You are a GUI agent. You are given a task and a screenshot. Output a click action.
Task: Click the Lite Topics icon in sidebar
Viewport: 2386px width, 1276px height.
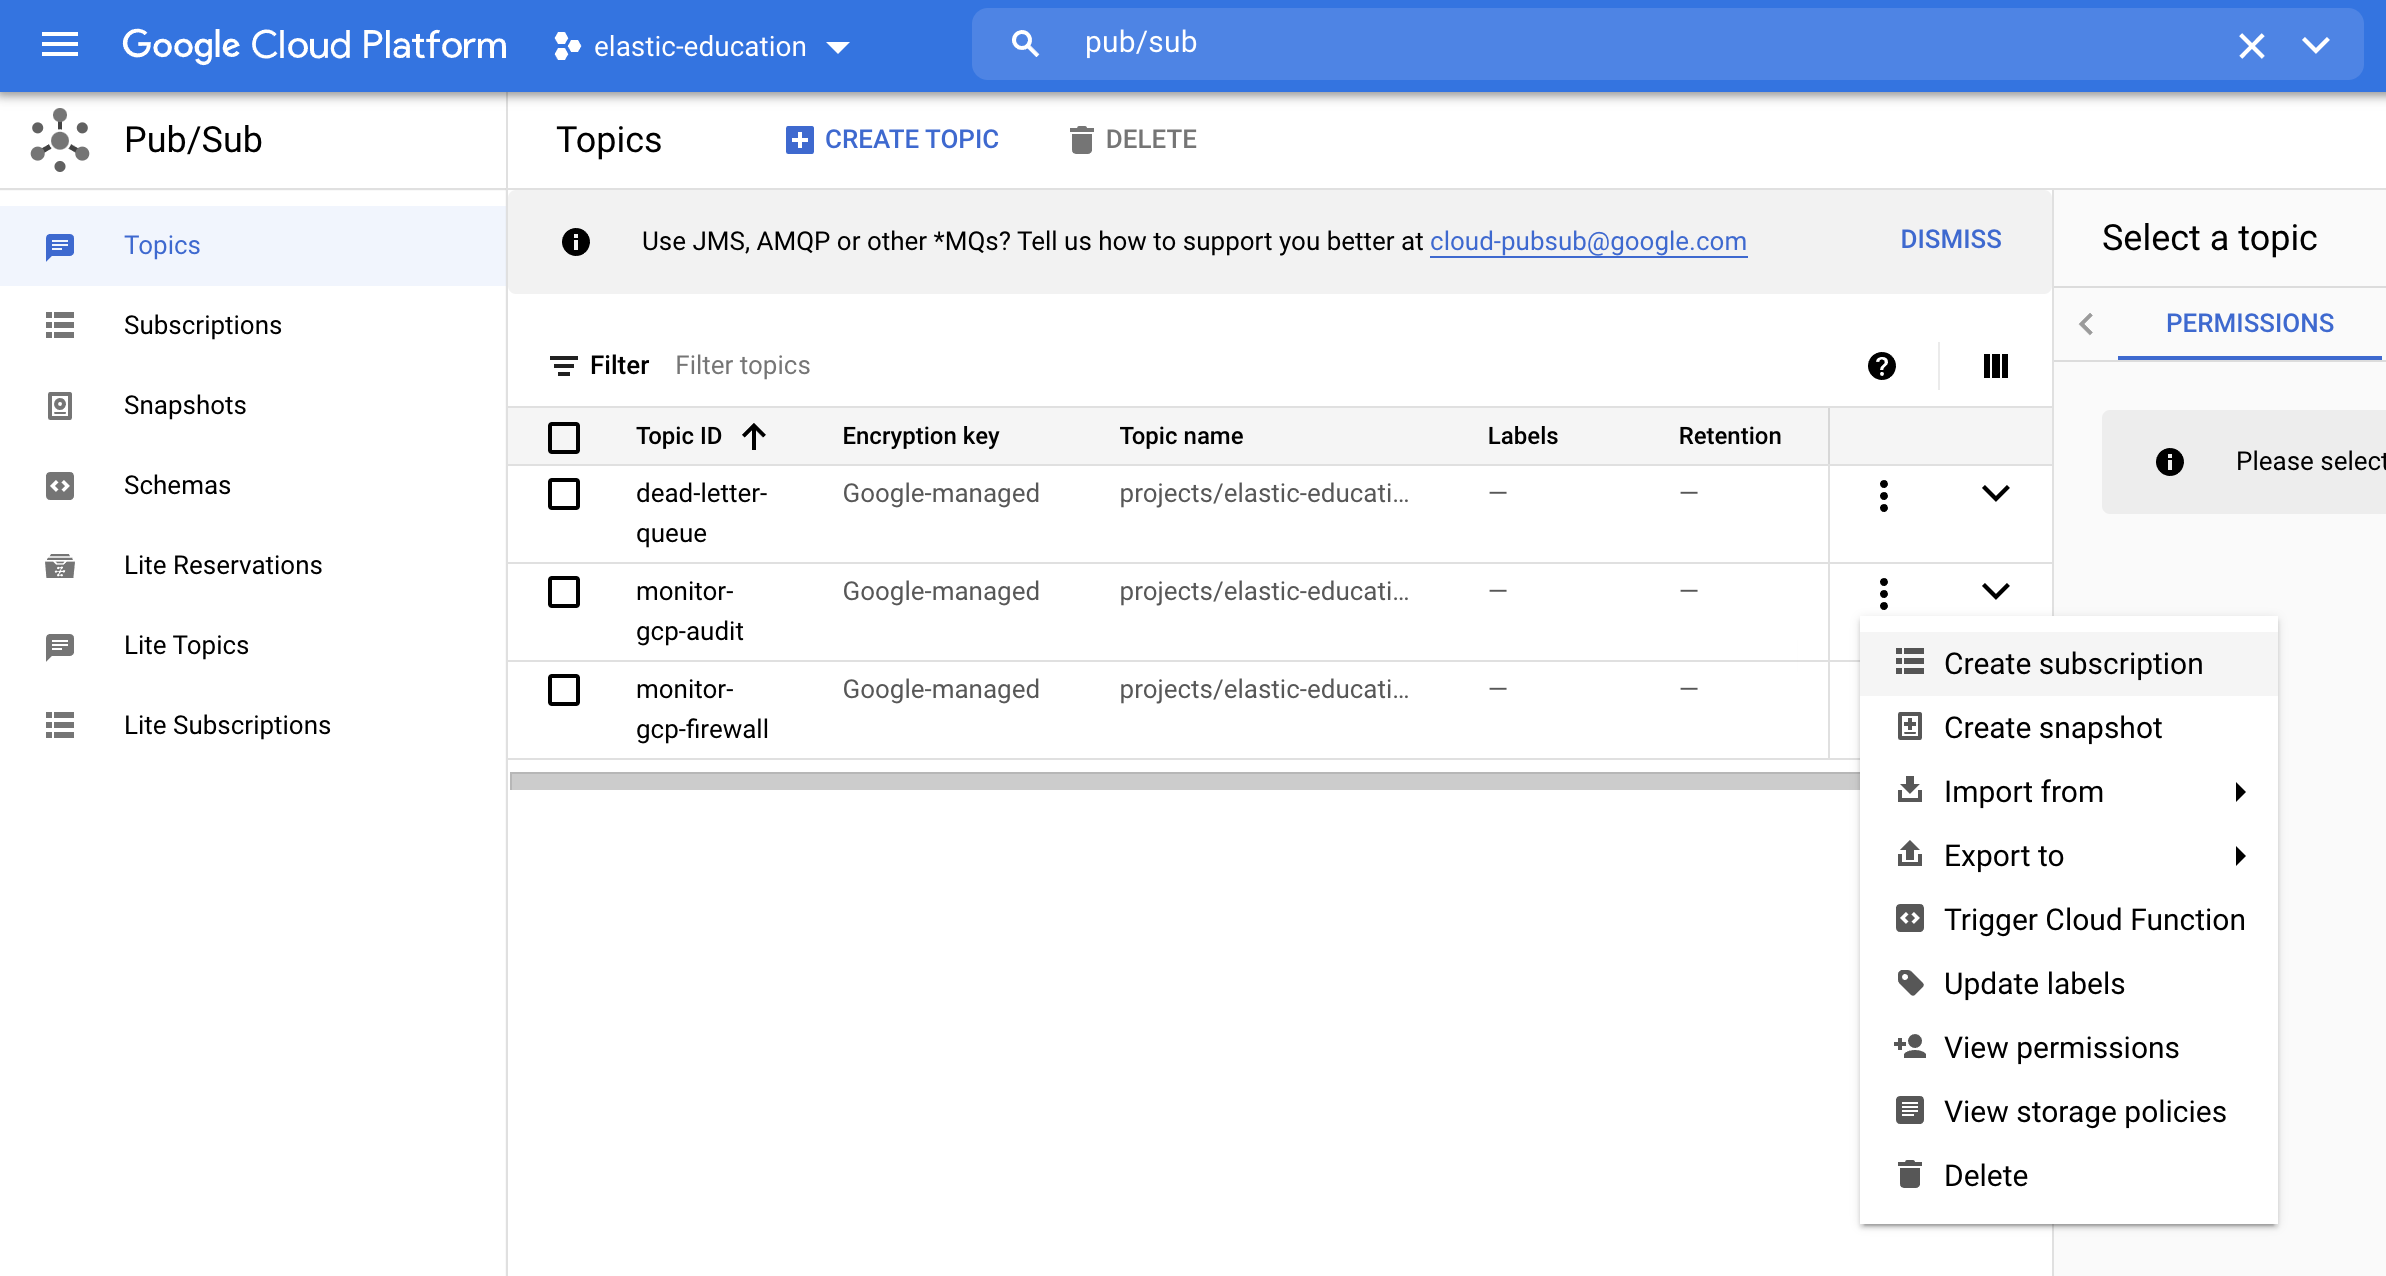pyautogui.click(x=60, y=645)
